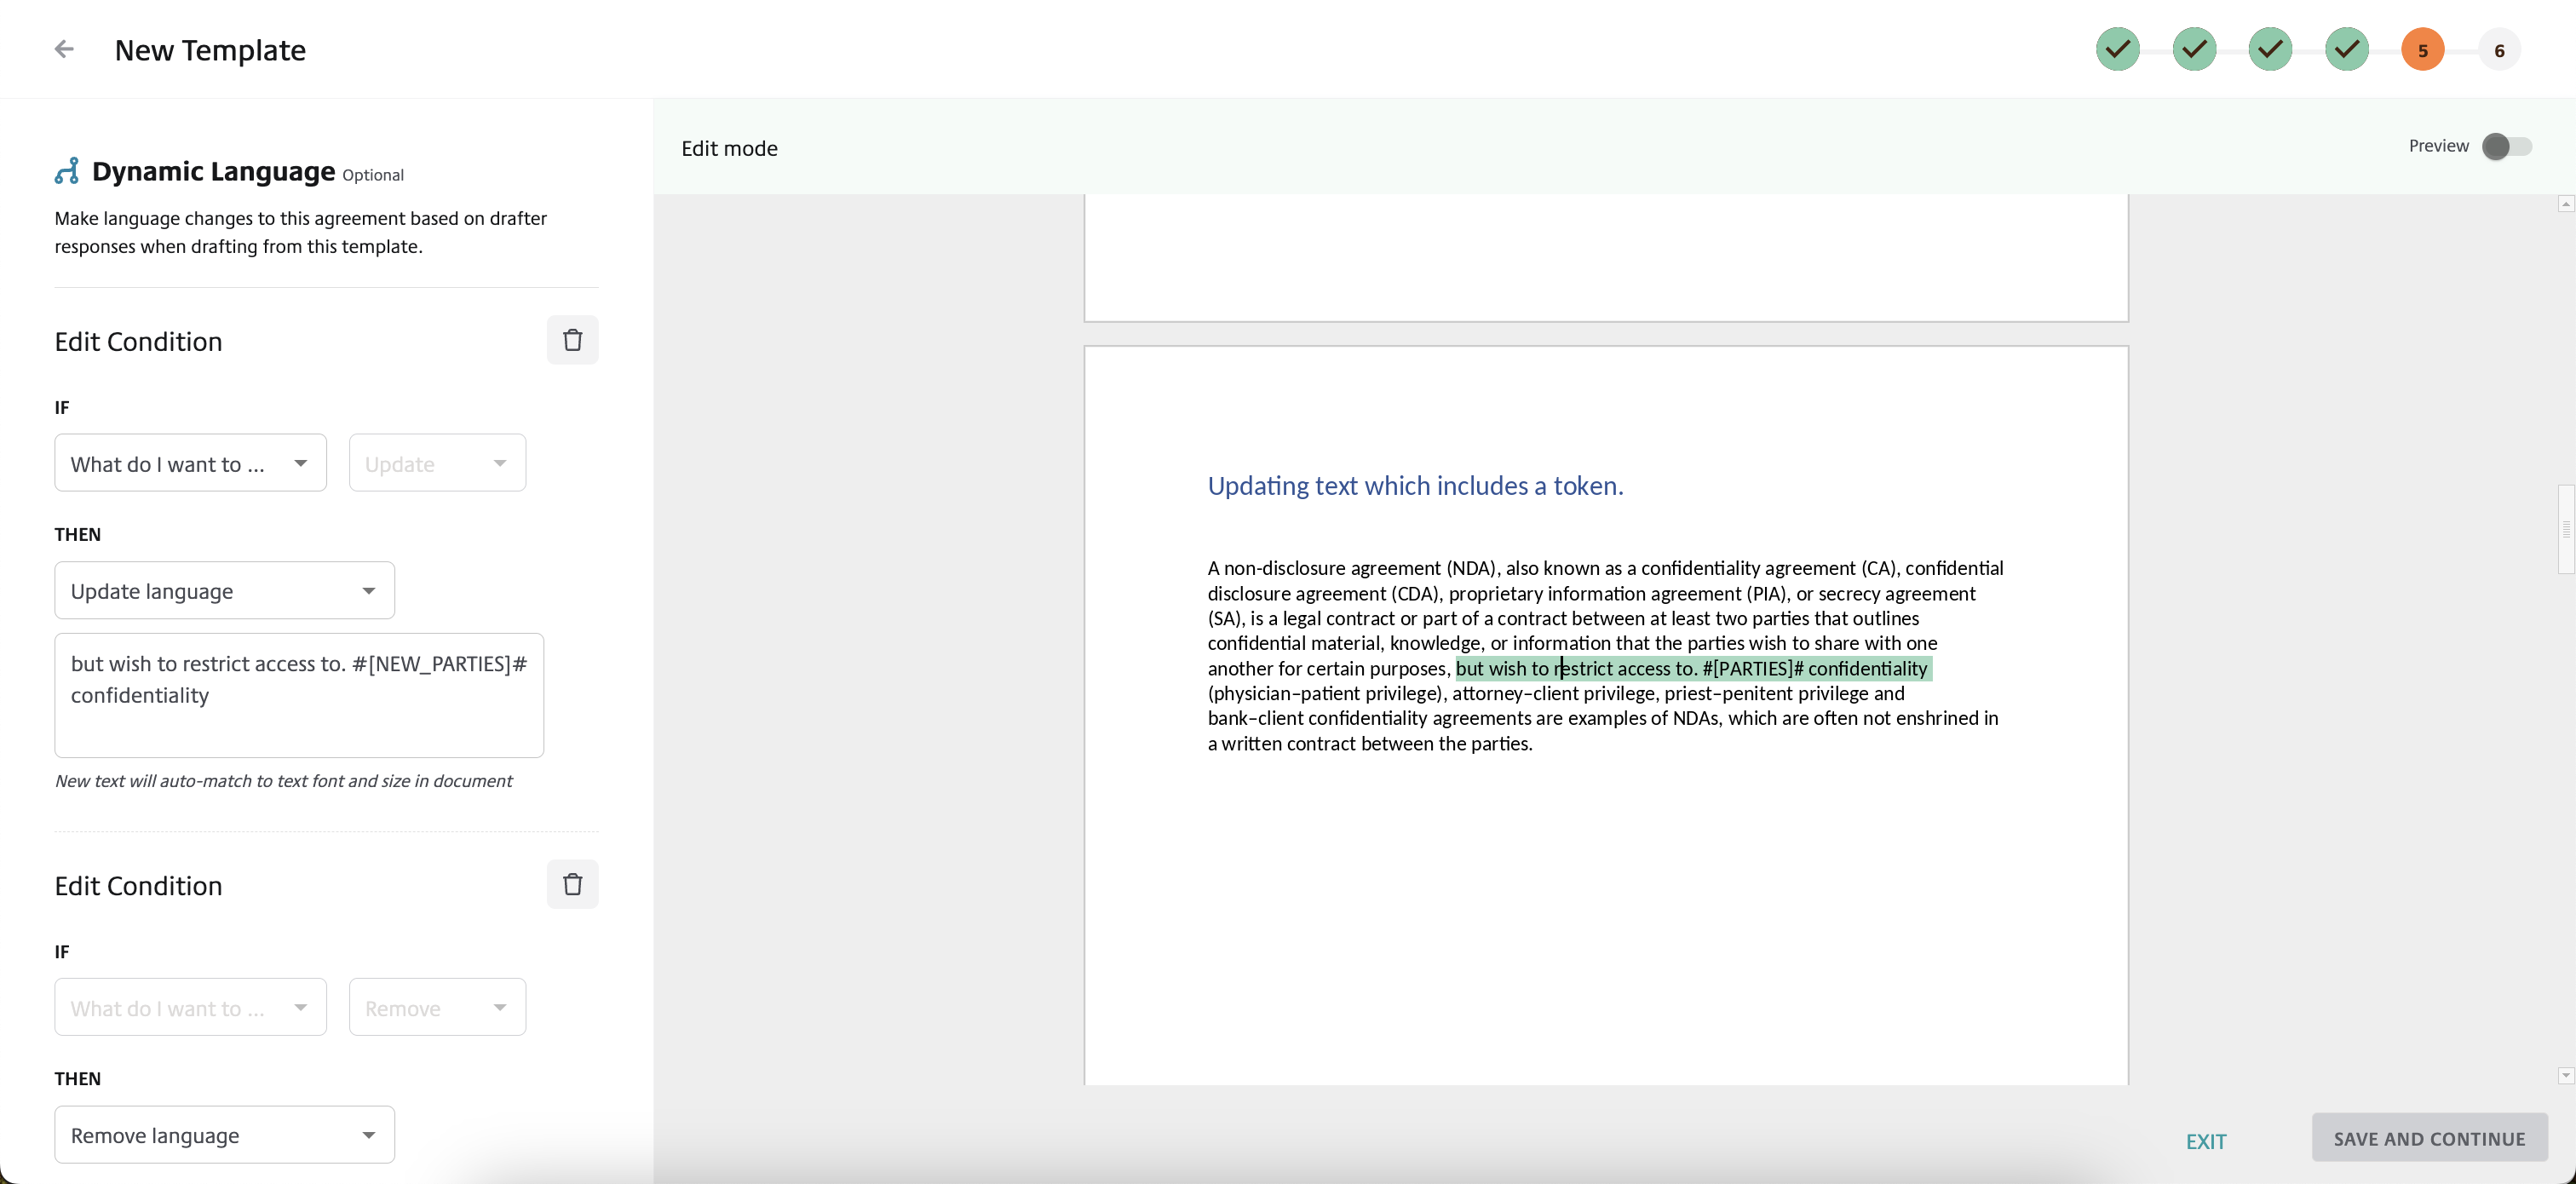
Task: Click the EXIT link
Action: (x=2205, y=1141)
